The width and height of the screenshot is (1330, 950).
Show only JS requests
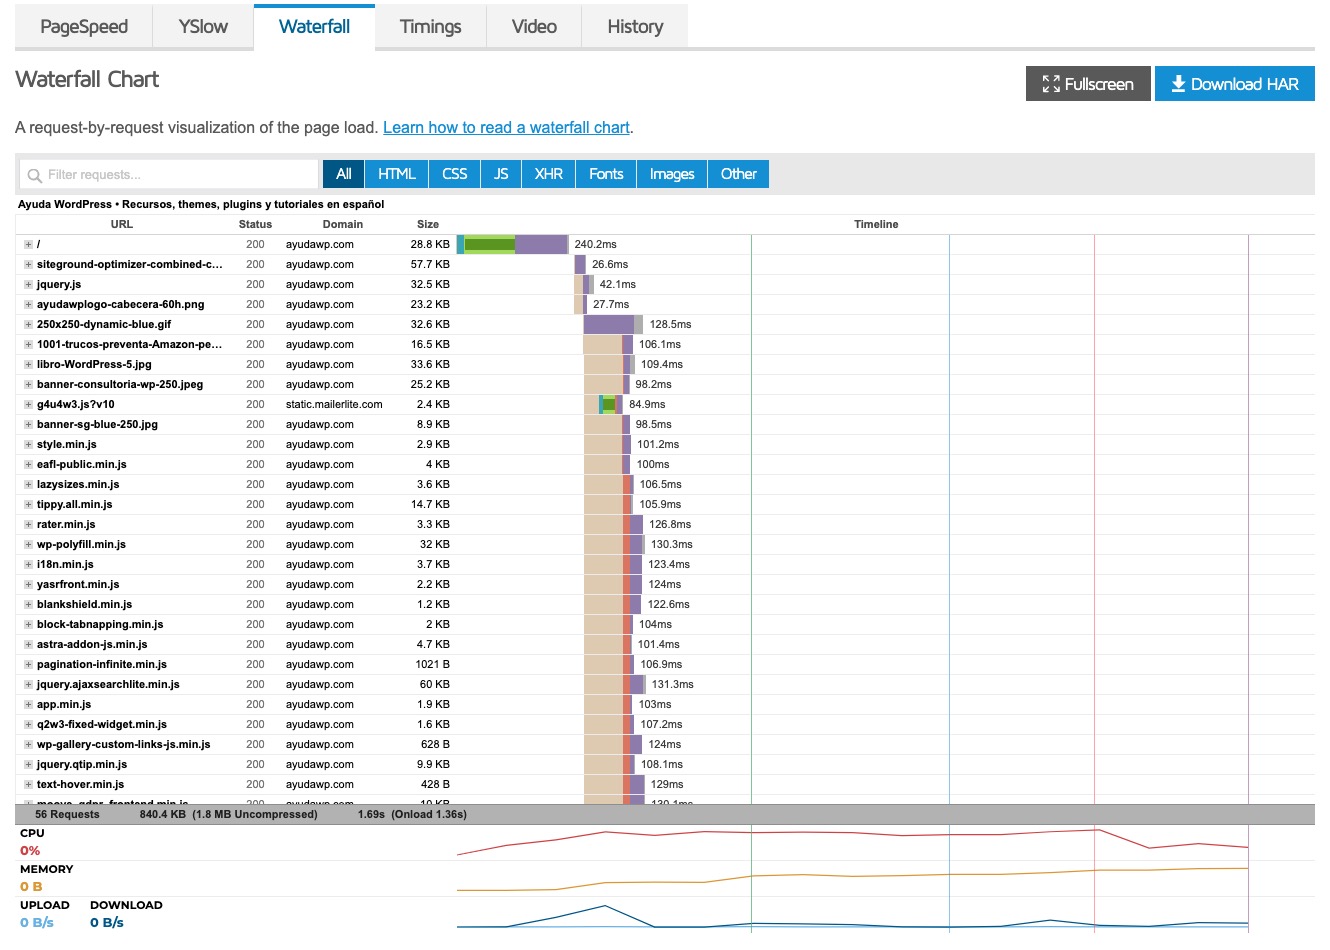(x=501, y=174)
